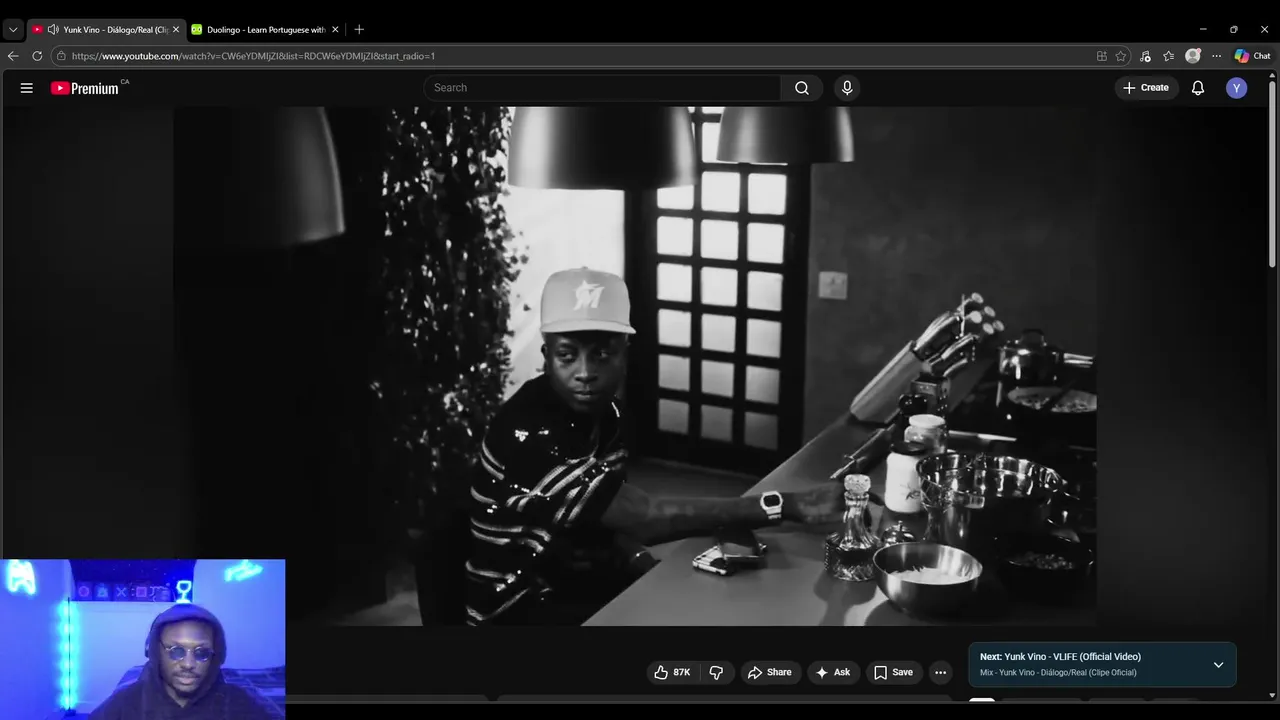
Task: Click the Create button
Action: point(1145,88)
